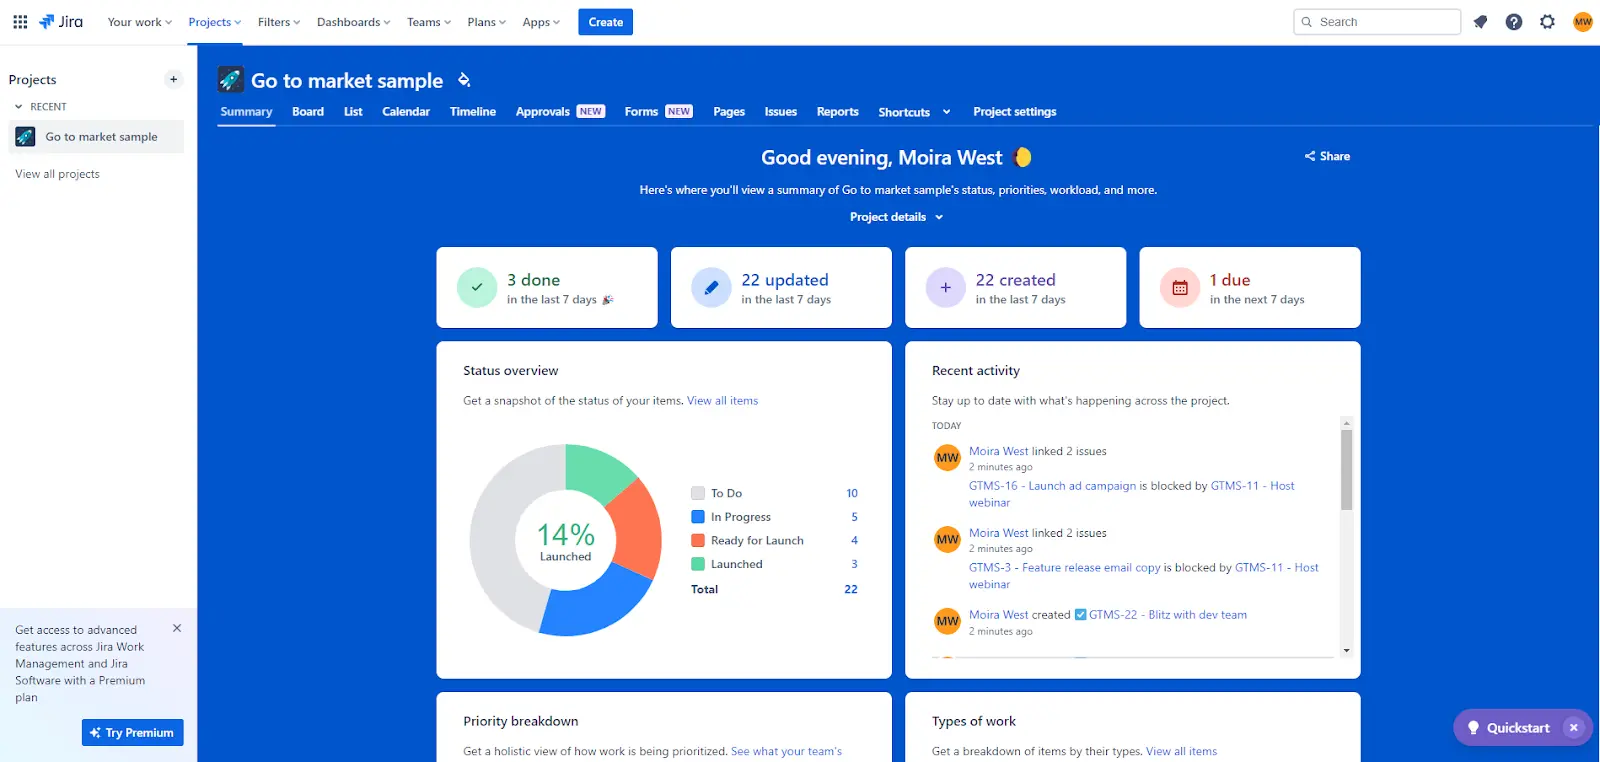Click the Recent activity scroll down arrow
Screen dimensions: 1600x762
(x=1347, y=651)
